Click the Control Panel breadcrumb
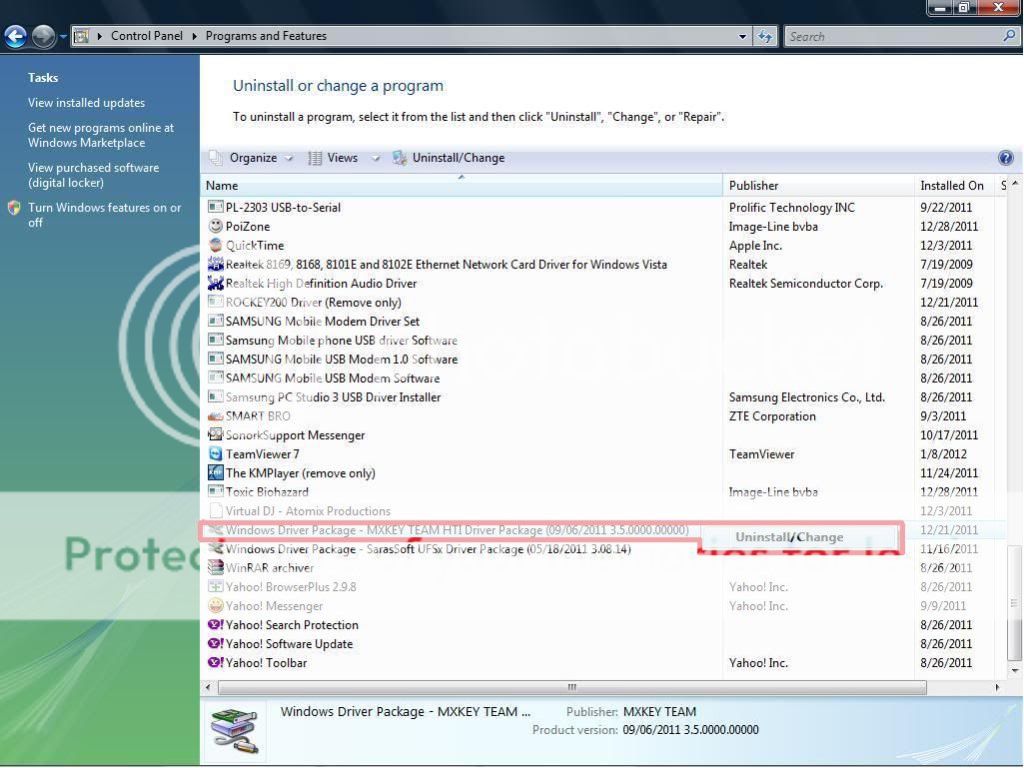This screenshot has width=1024, height=768. tap(146, 36)
